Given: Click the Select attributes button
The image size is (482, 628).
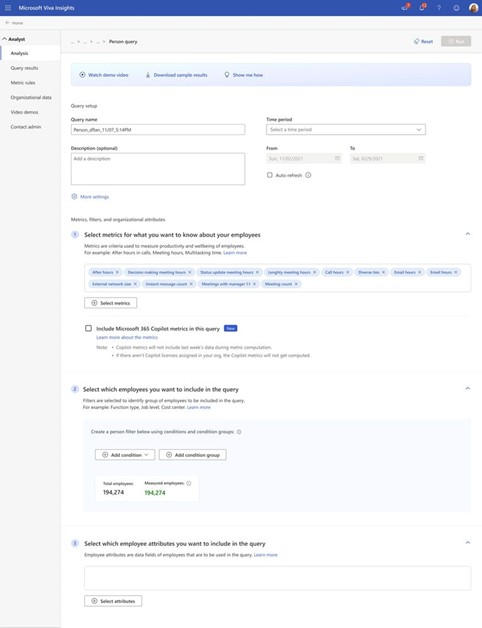Looking at the screenshot, I should 113,601.
